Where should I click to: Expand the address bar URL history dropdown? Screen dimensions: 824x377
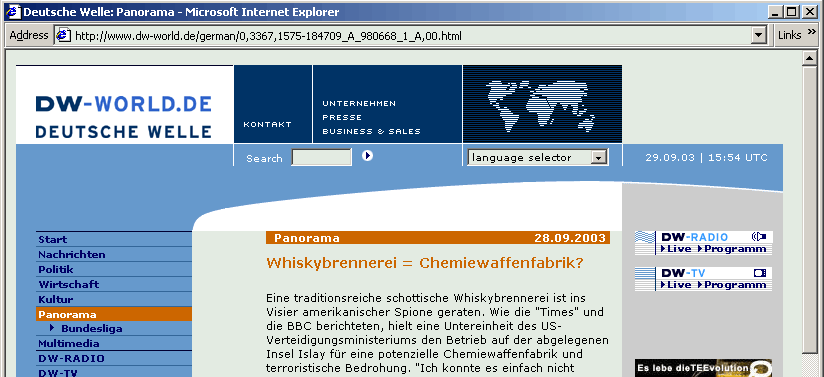pyautogui.click(x=758, y=36)
